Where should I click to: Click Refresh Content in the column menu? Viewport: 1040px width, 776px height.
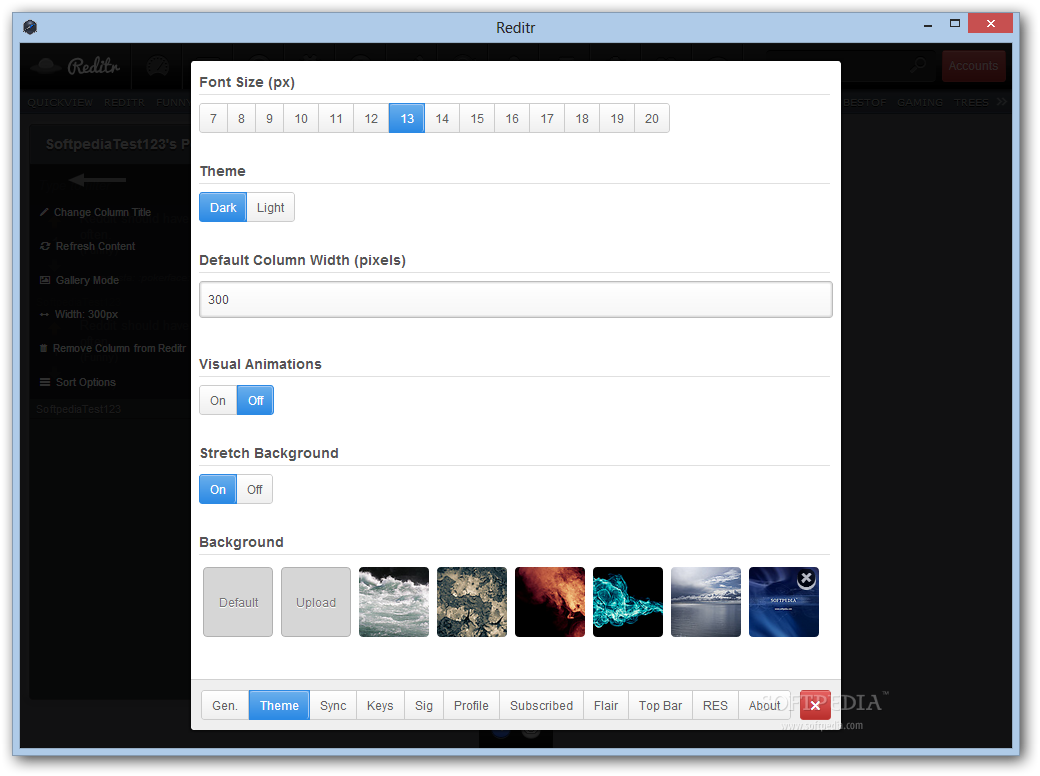click(88, 246)
